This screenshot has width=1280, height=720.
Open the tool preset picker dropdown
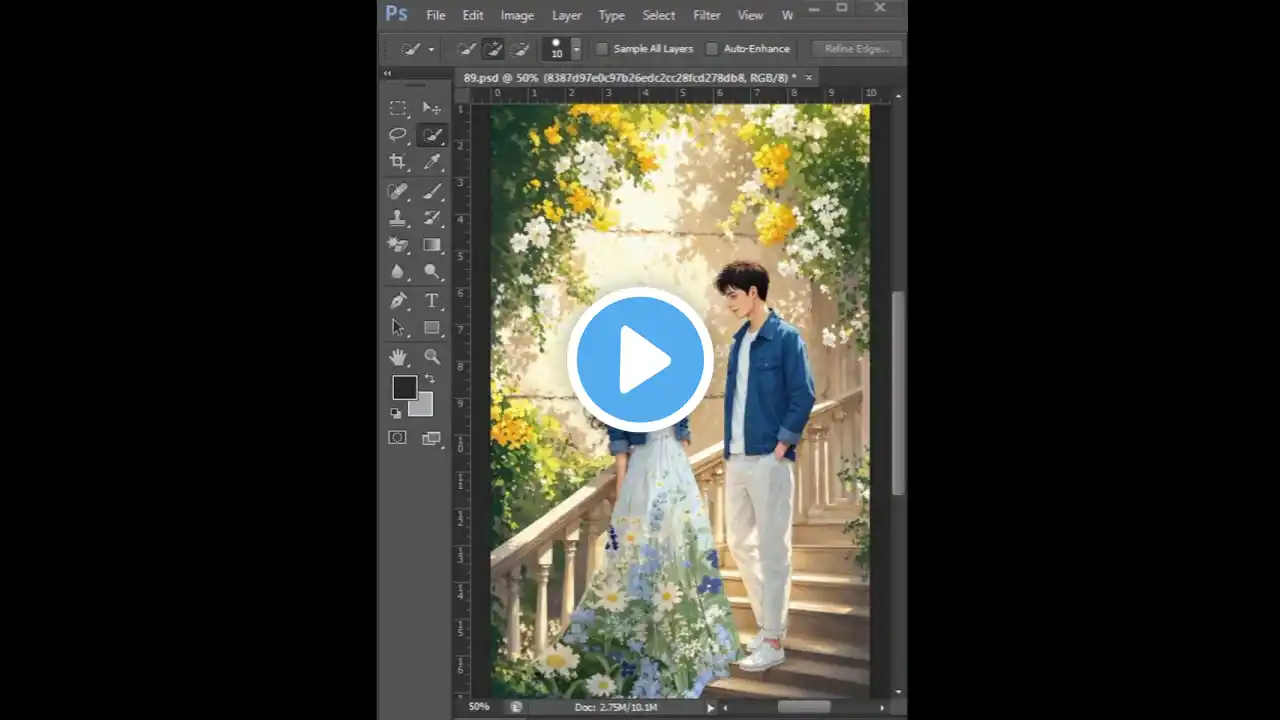(430, 48)
